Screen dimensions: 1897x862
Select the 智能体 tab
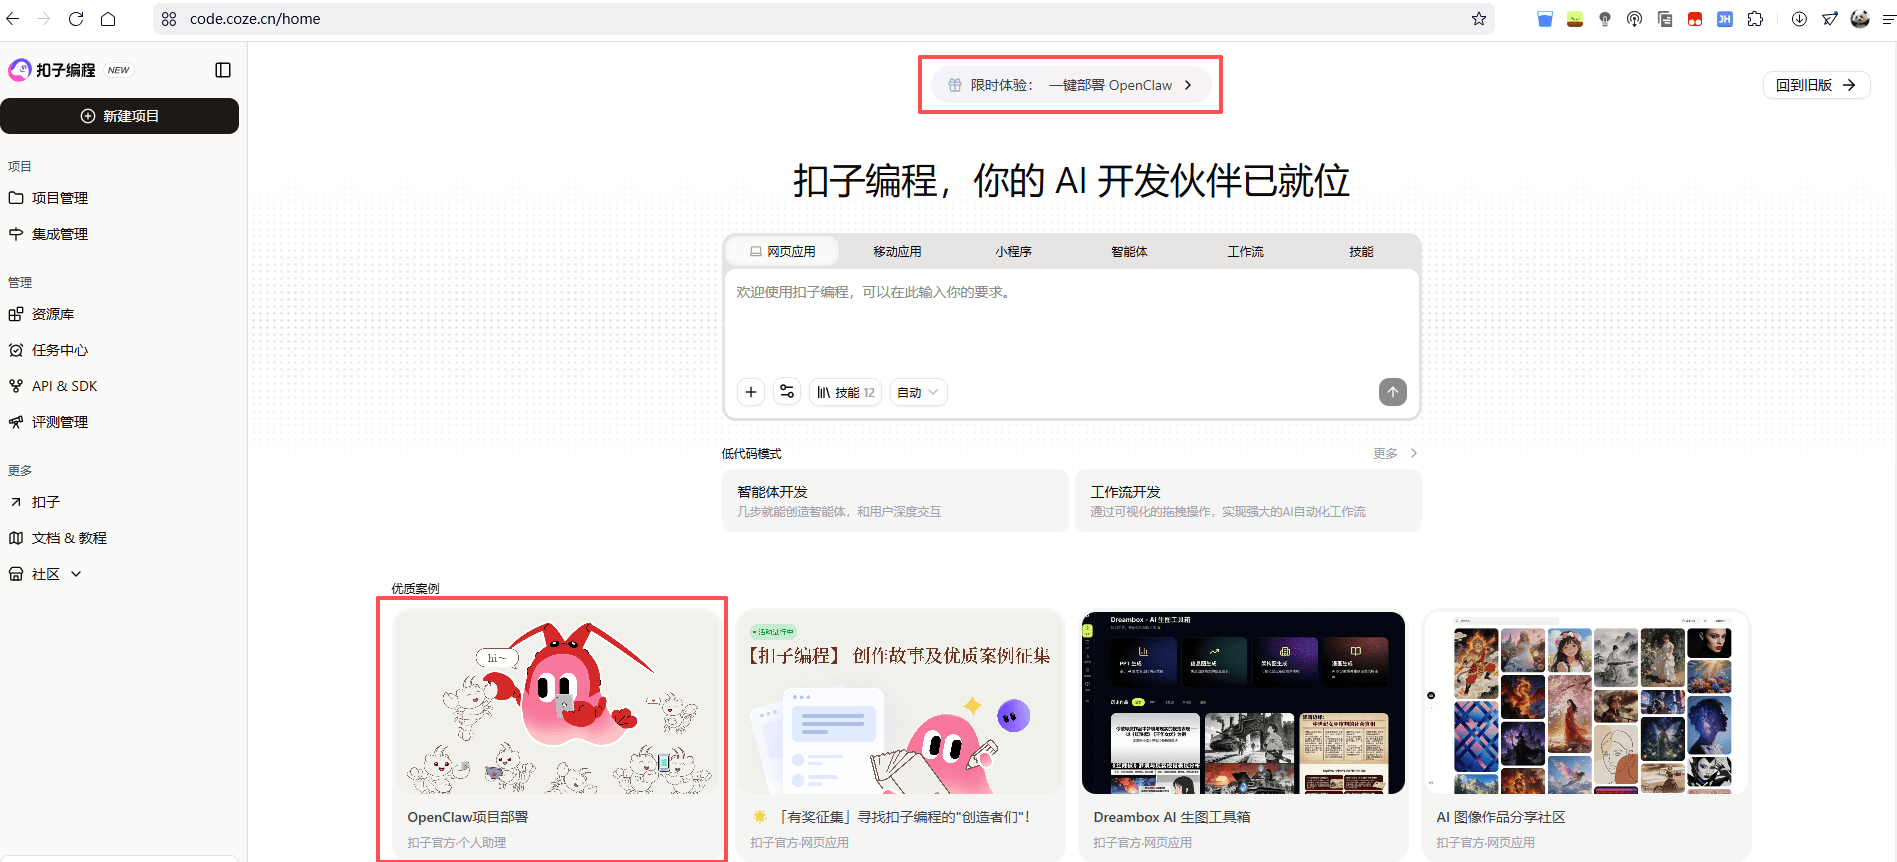[1129, 252]
